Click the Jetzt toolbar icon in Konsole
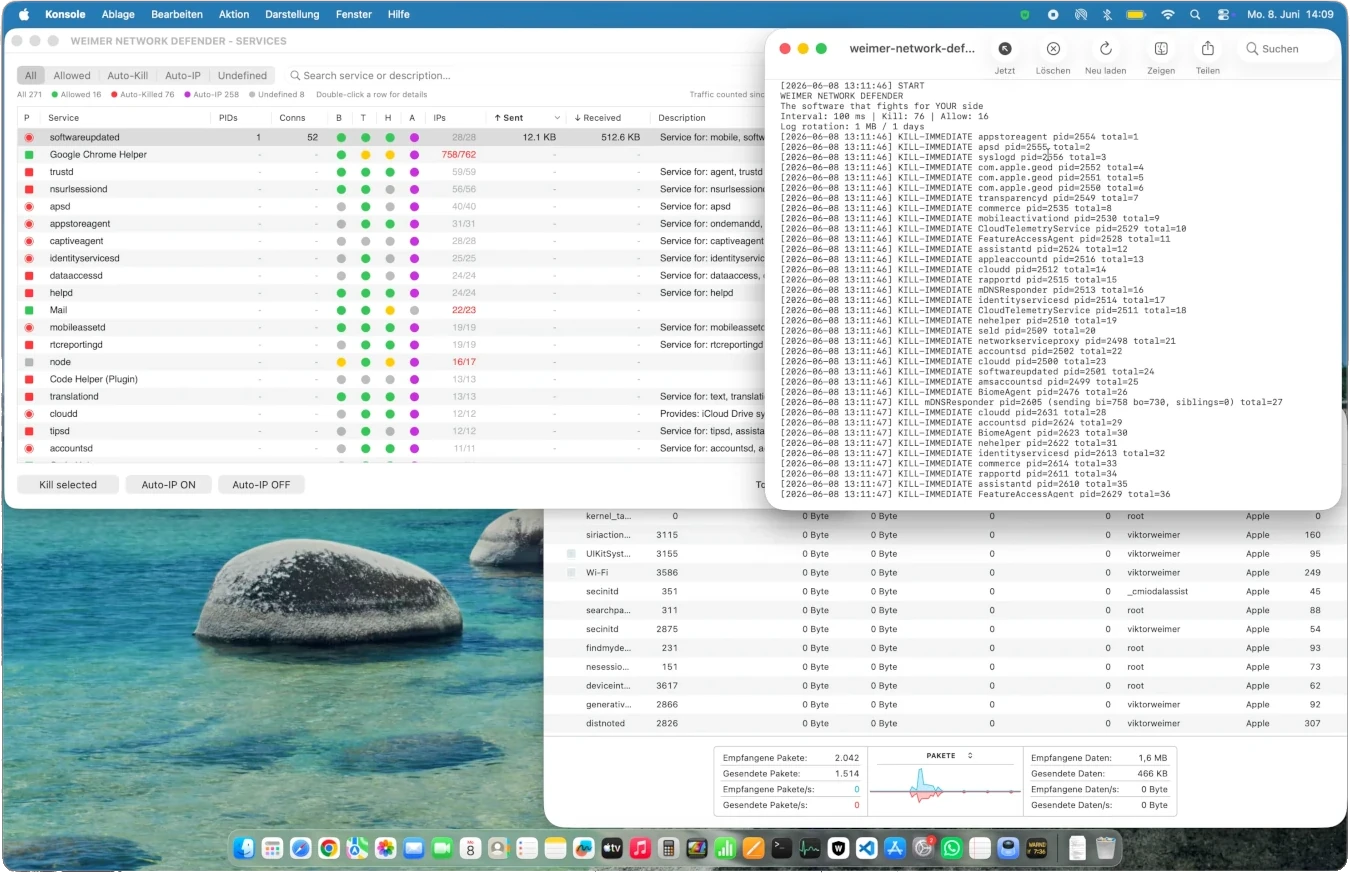 click(x=1005, y=49)
